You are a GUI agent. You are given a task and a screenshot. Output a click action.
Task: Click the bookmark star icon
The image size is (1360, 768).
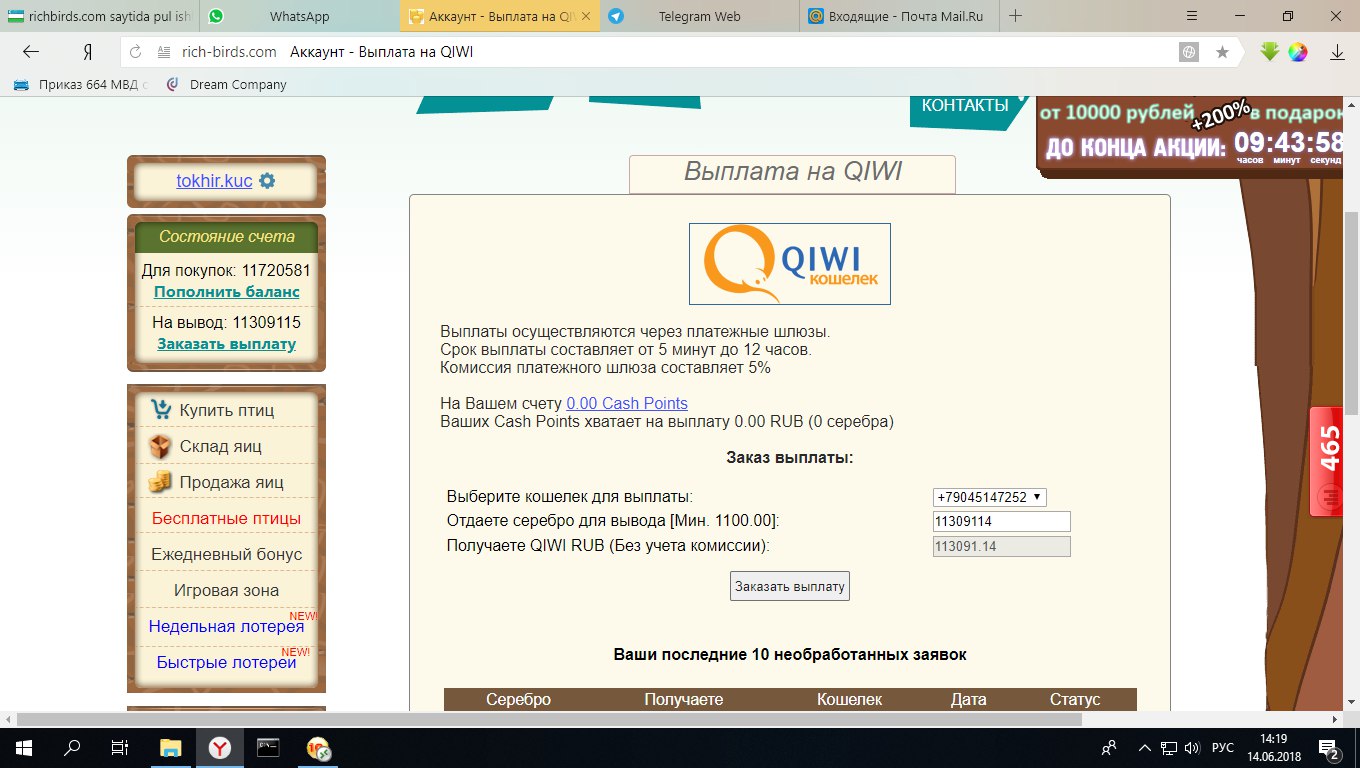pyautogui.click(x=1222, y=52)
